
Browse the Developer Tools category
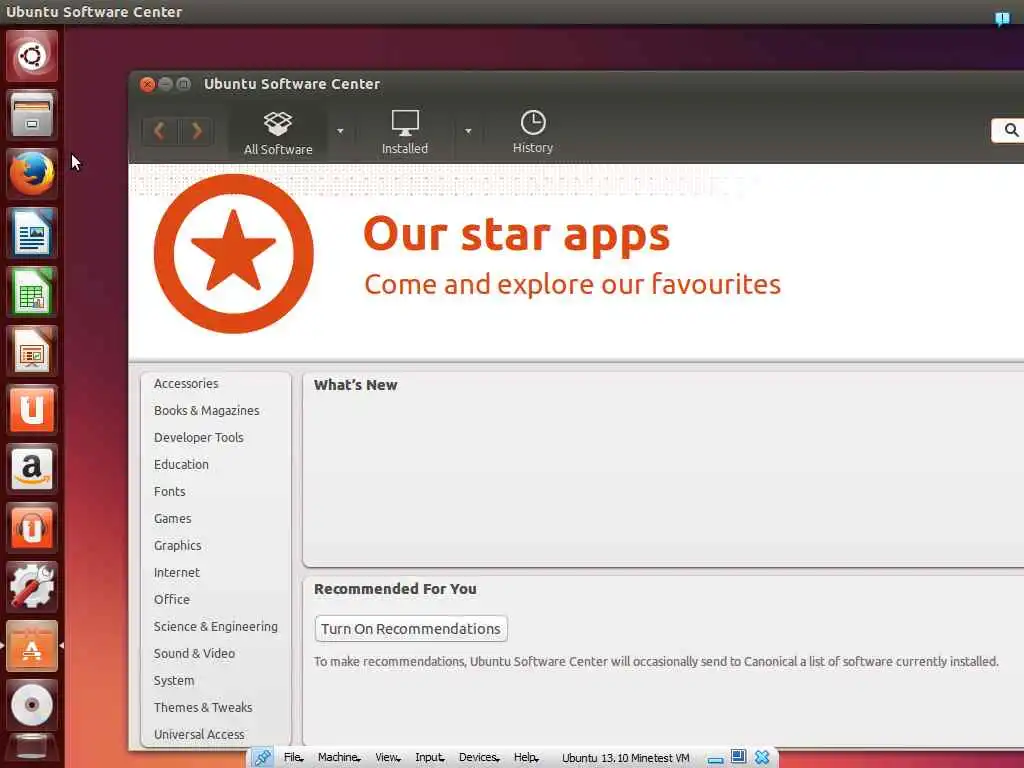pyautogui.click(x=199, y=438)
